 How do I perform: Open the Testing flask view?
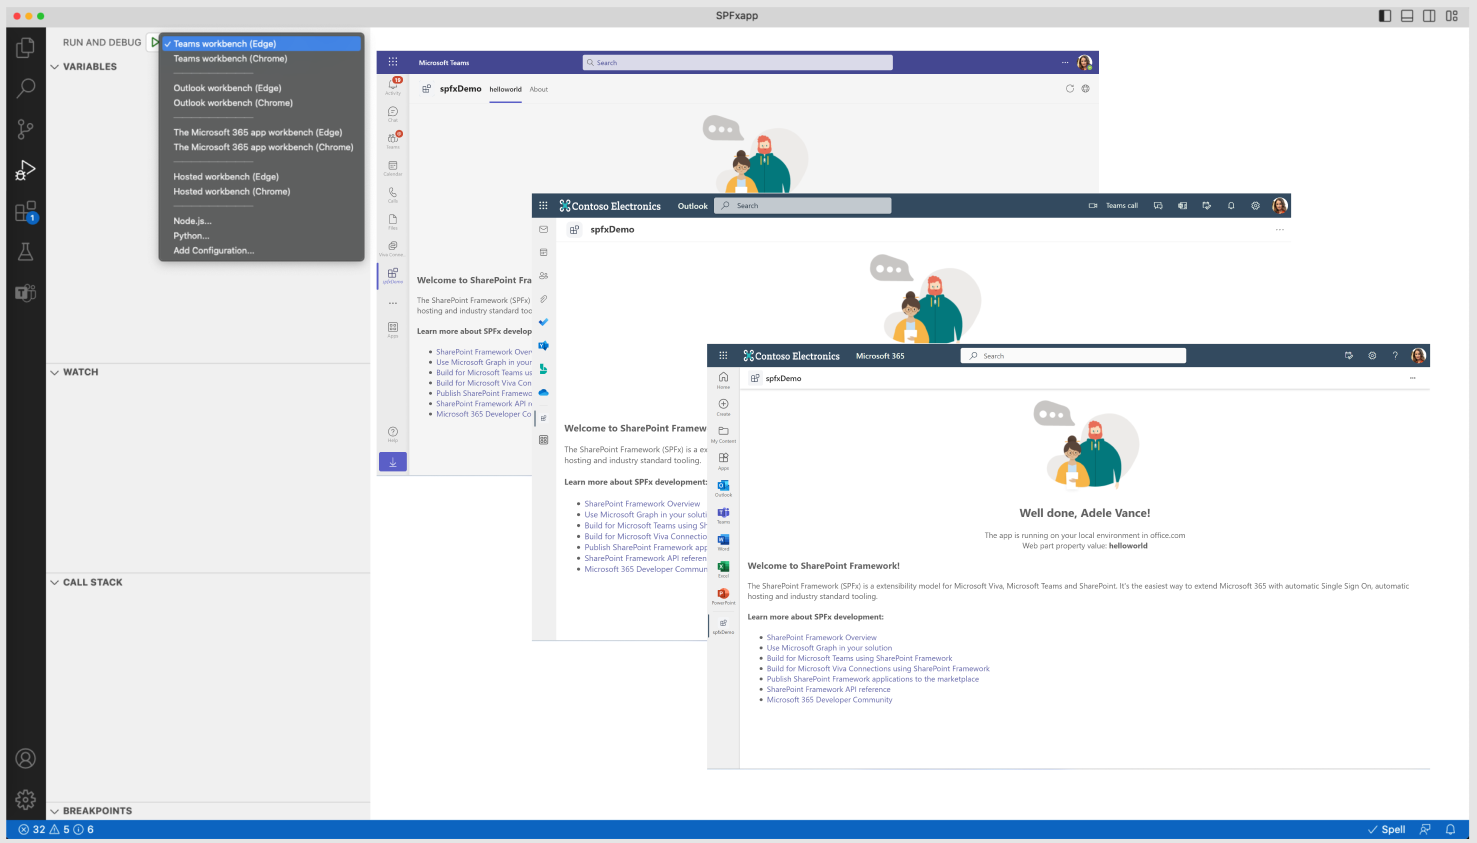[26, 252]
